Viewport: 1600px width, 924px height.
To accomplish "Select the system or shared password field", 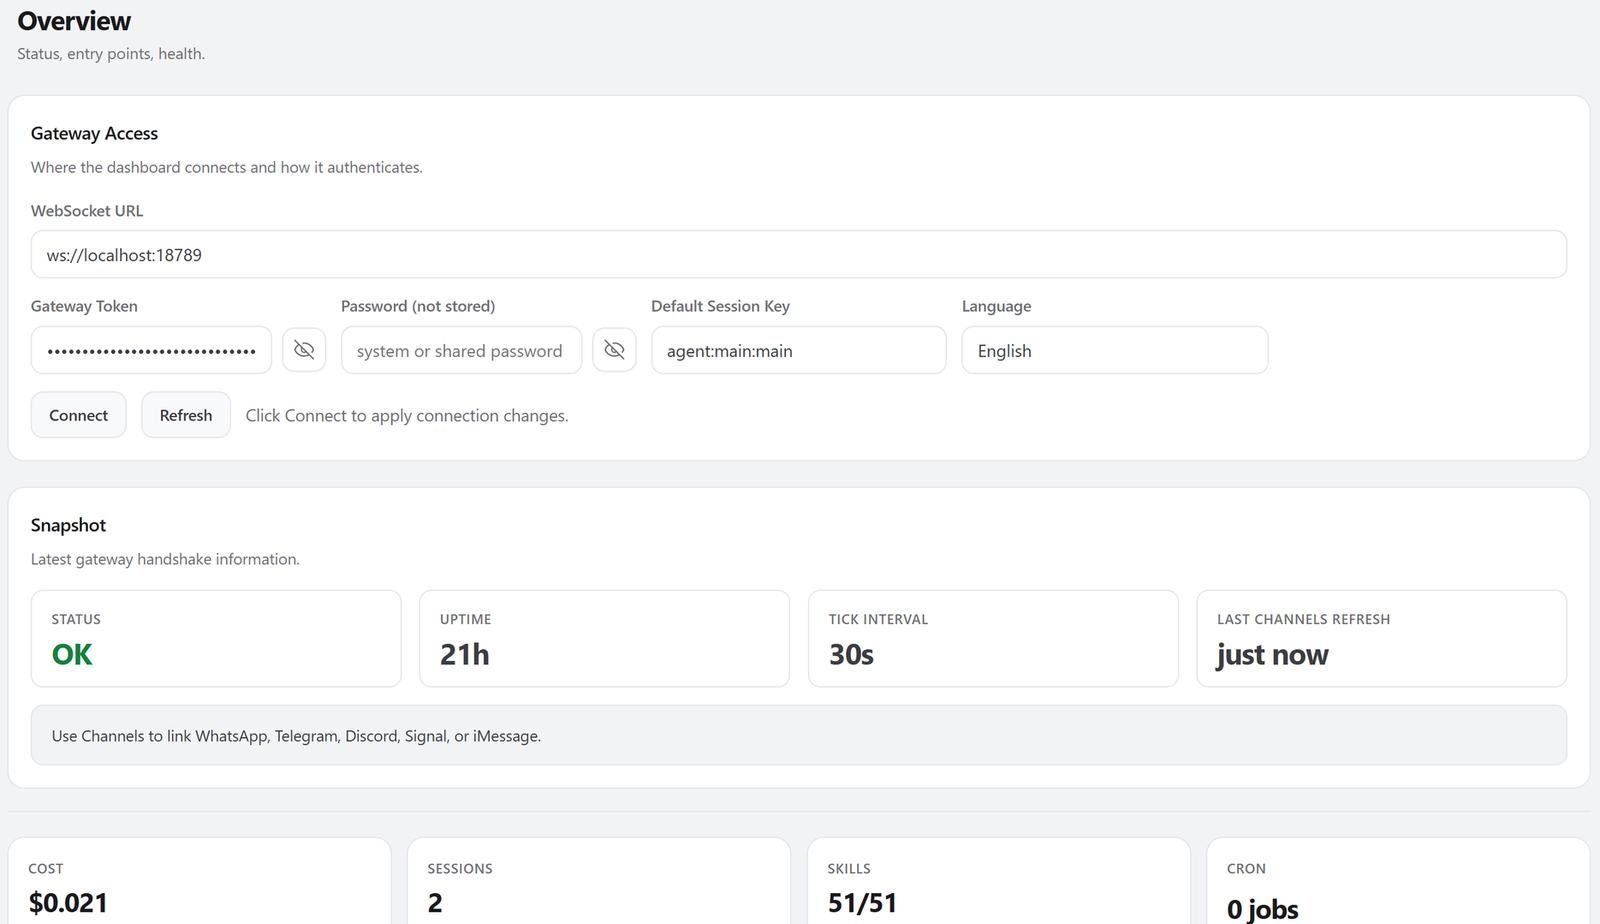I will click(461, 351).
